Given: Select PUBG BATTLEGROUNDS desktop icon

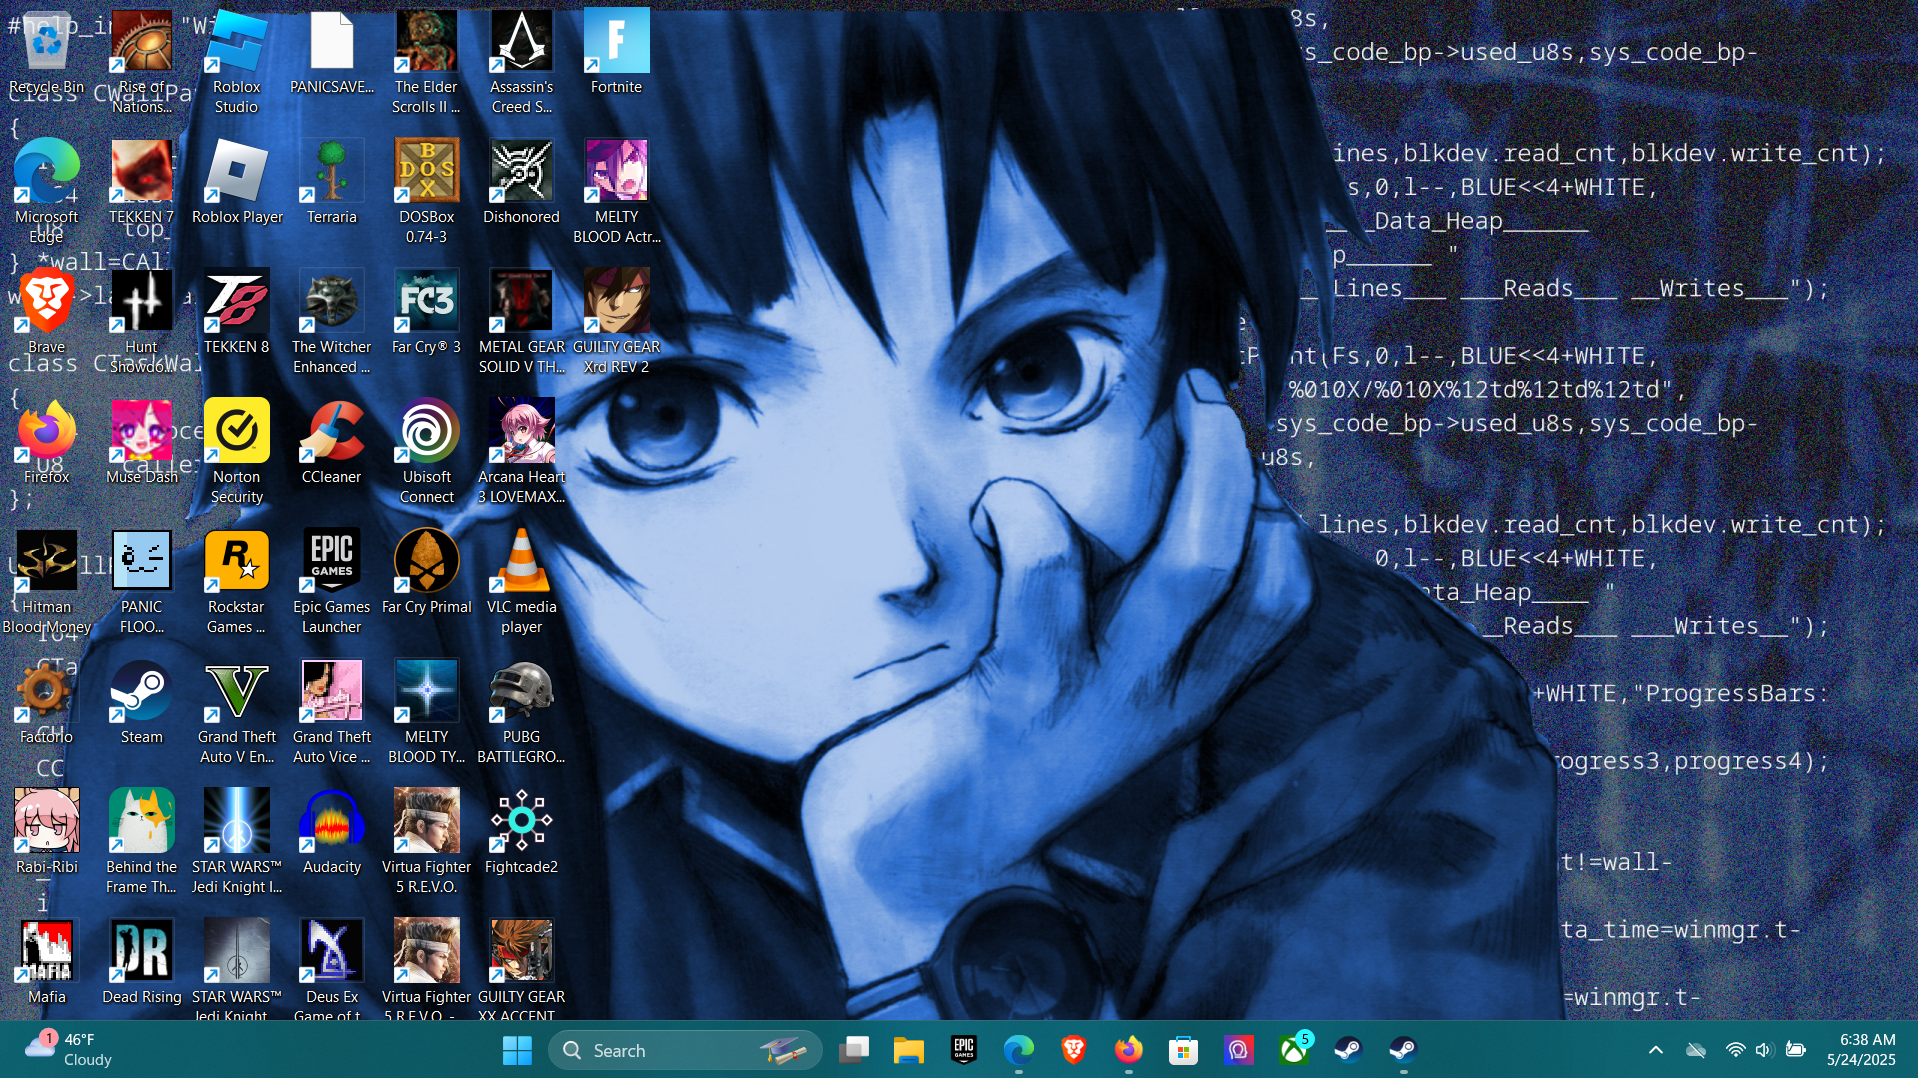Looking at the screenshot, I should [x=521, y=712].
